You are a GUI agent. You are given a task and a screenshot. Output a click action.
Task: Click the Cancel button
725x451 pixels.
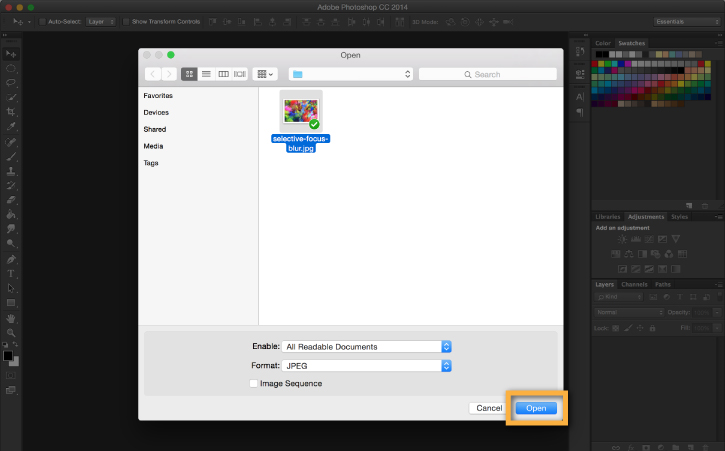pyautogui.click(x=489, y=408)
